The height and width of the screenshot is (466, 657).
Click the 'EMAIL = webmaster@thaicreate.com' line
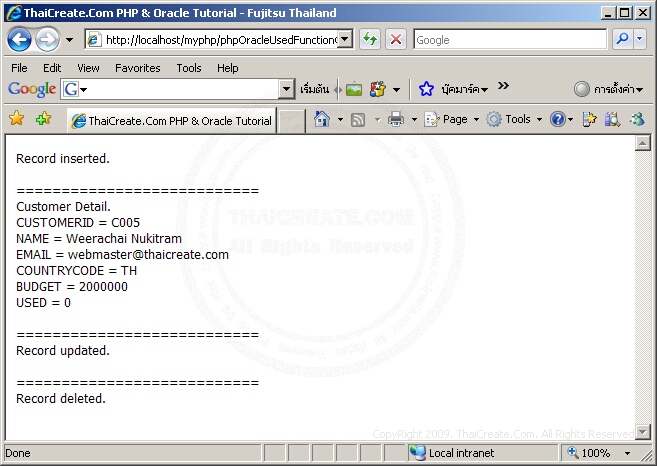pos(122,254)
